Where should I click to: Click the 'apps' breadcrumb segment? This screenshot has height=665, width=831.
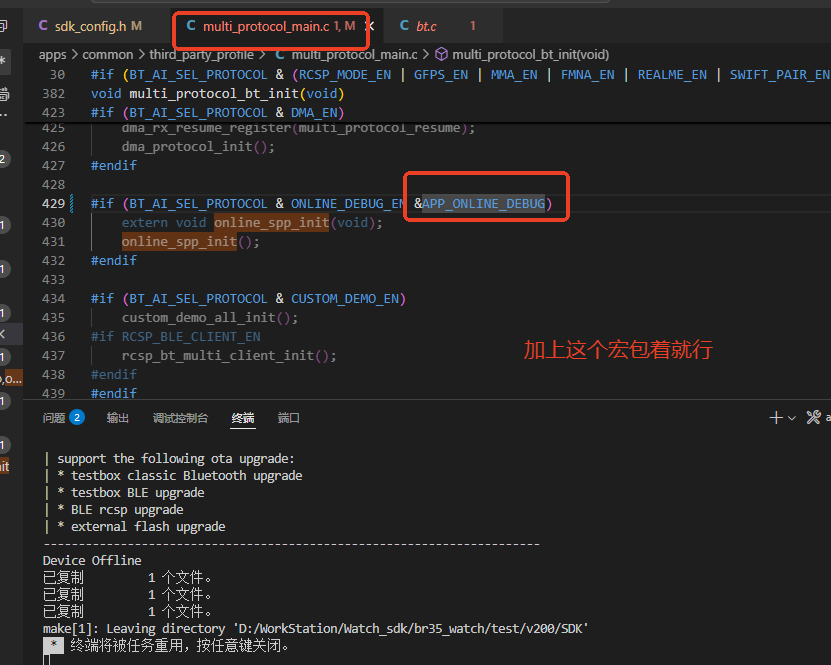coord(52,55)
